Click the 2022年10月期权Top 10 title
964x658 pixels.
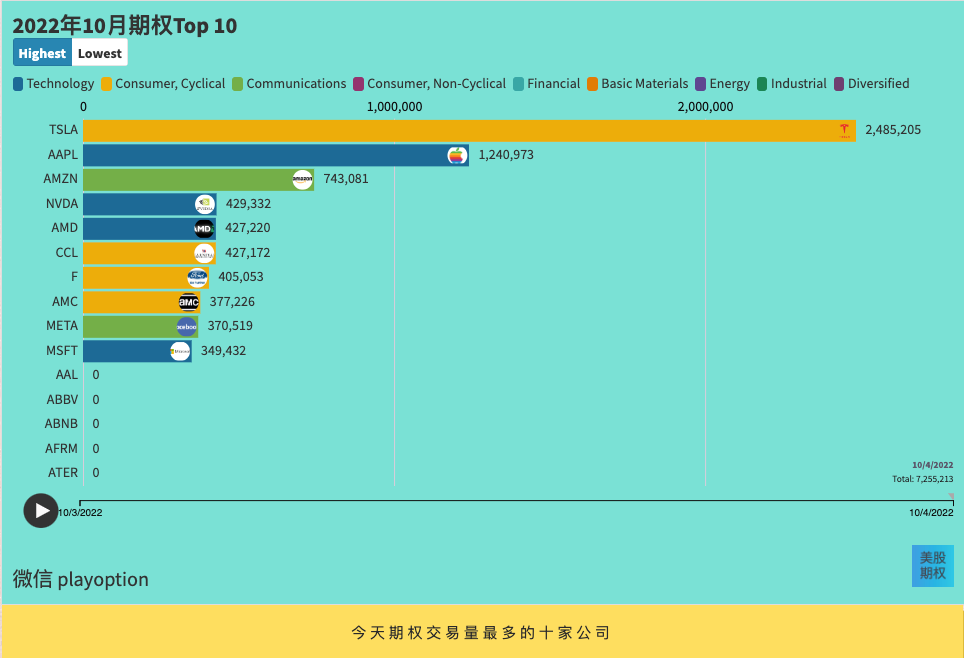point(125,25)
